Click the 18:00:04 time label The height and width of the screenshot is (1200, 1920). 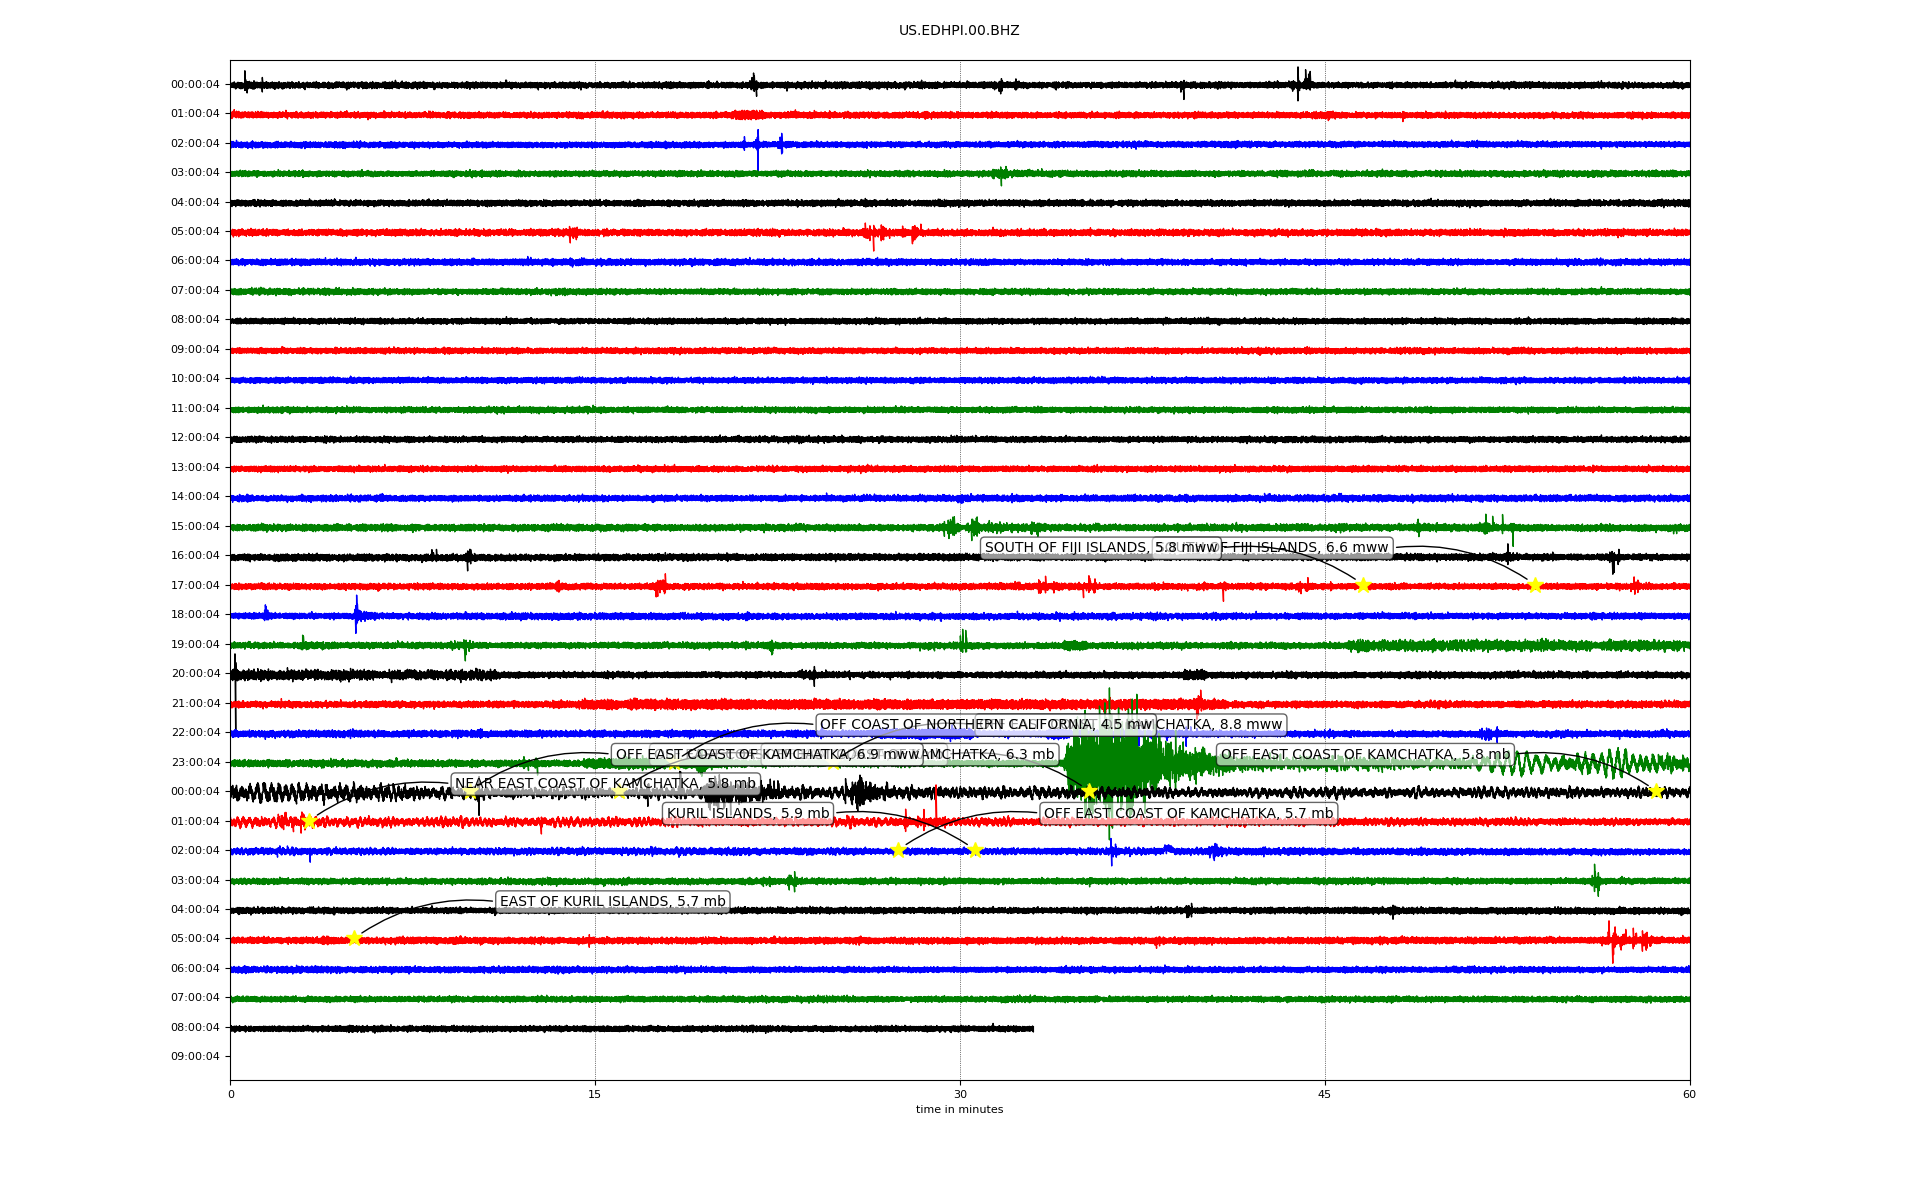coord(195,615)
